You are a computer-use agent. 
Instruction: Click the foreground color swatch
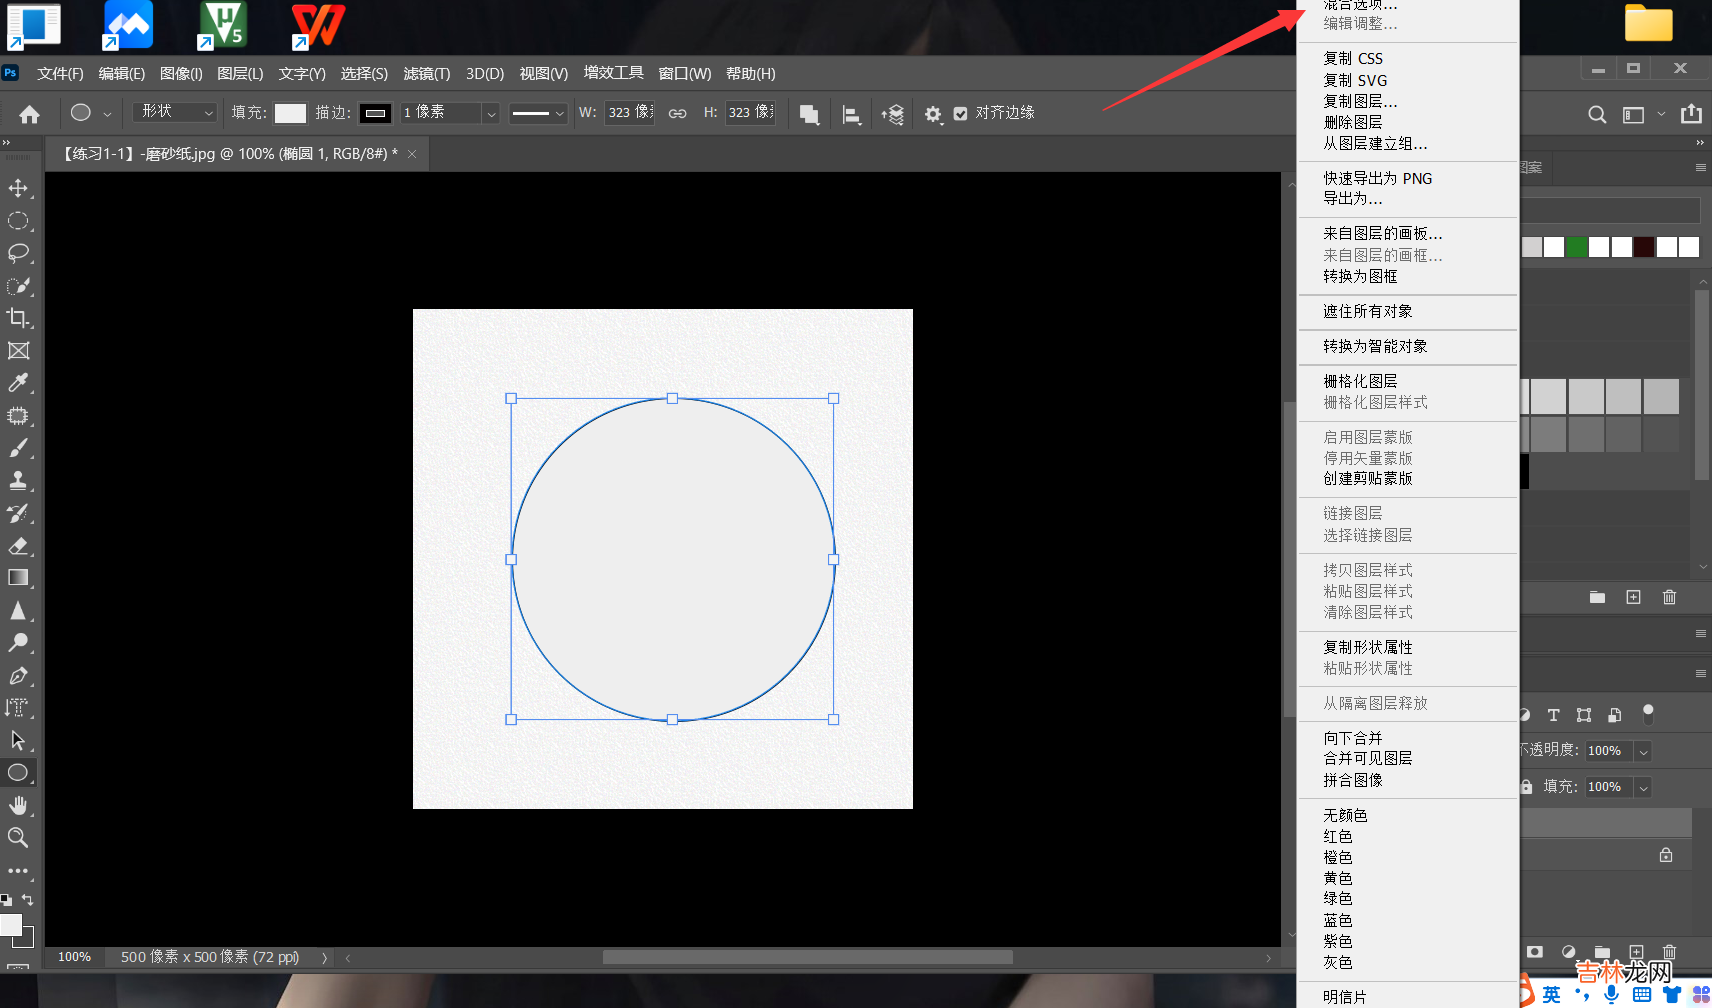click(x=11, y=925)
